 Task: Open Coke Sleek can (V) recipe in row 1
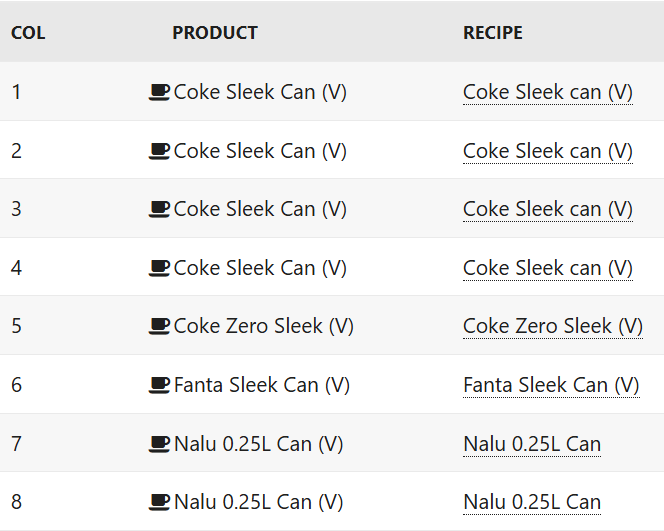tap(548, 92)
